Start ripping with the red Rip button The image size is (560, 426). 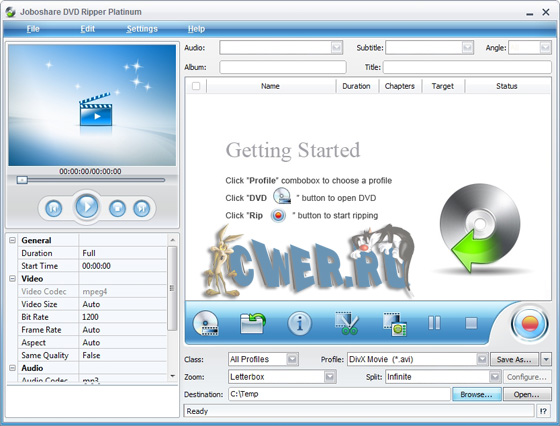pos(530,324)
